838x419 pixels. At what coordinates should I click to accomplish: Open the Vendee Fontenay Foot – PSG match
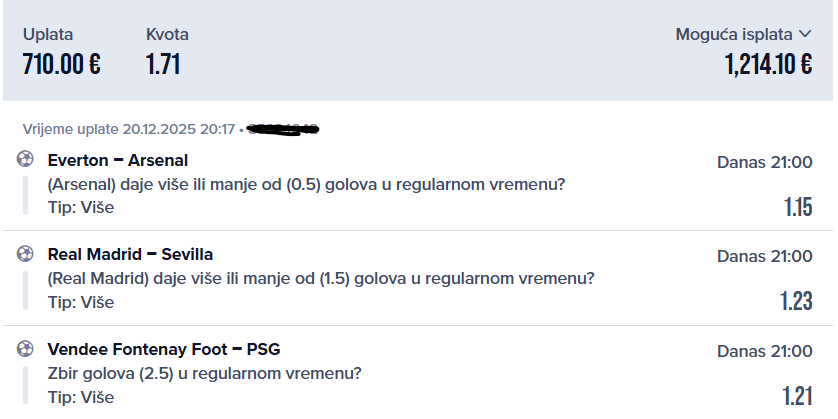[x=164, y=349]
